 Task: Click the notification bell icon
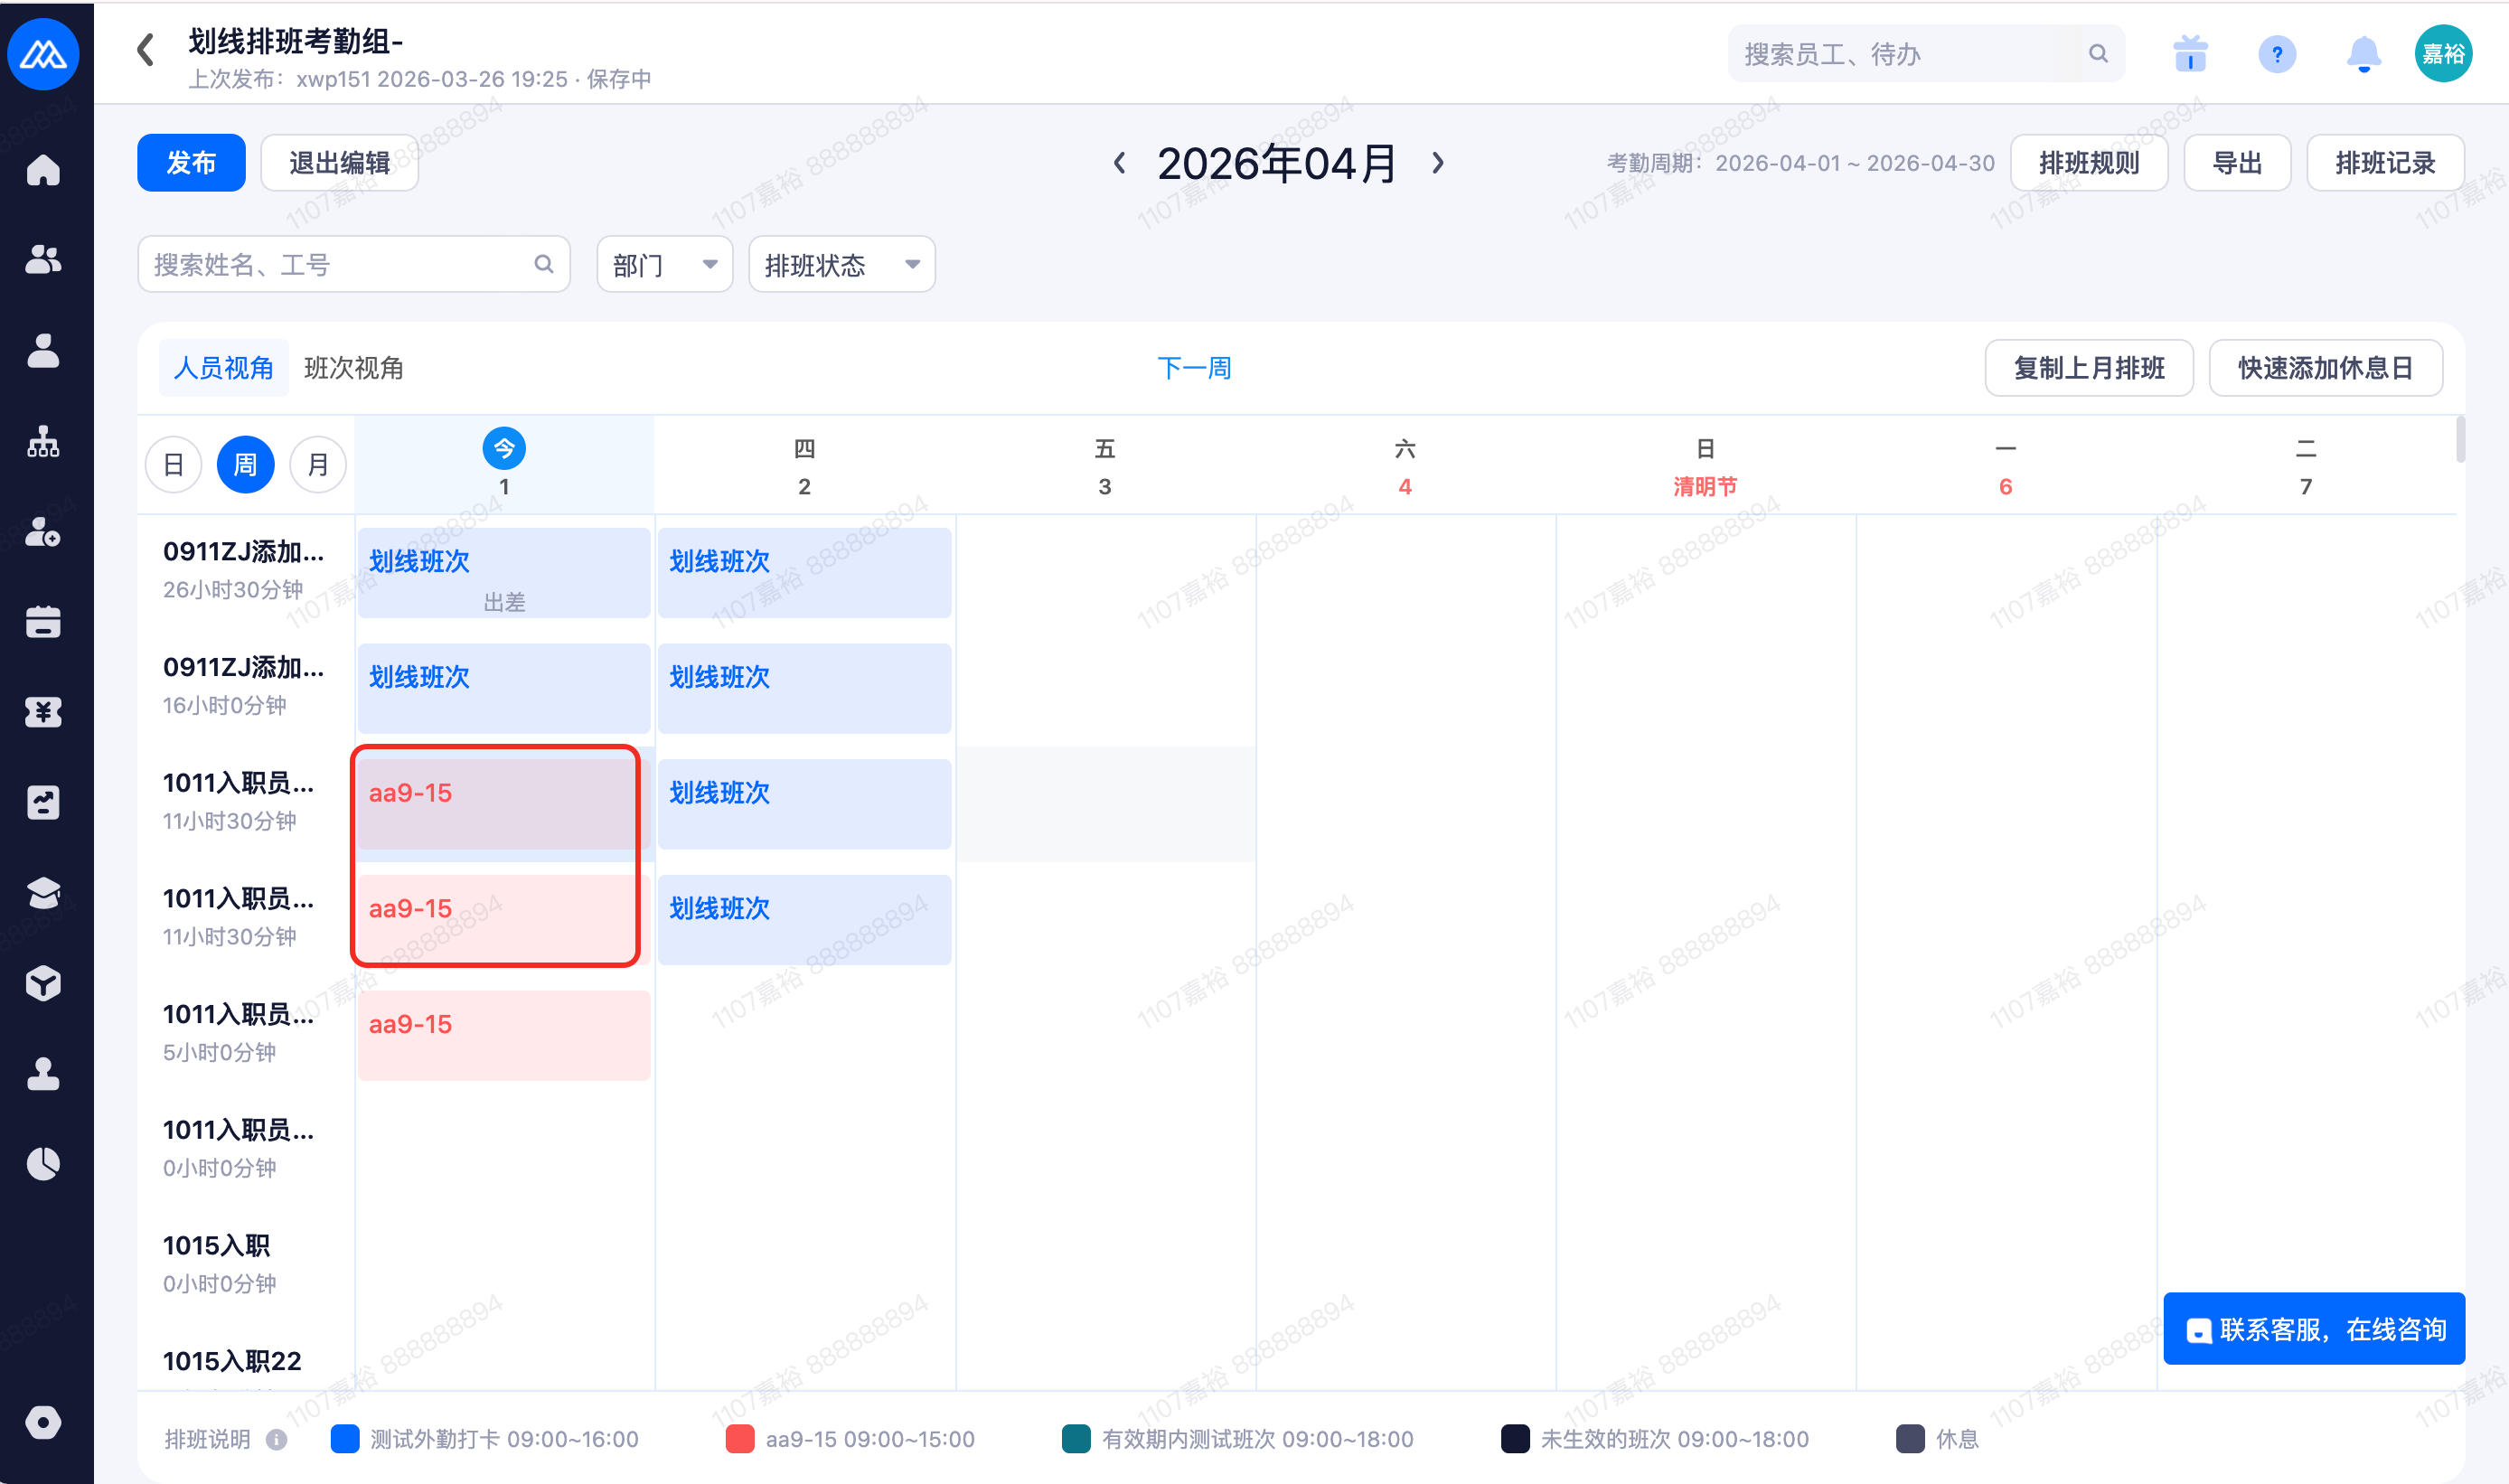2363,54
